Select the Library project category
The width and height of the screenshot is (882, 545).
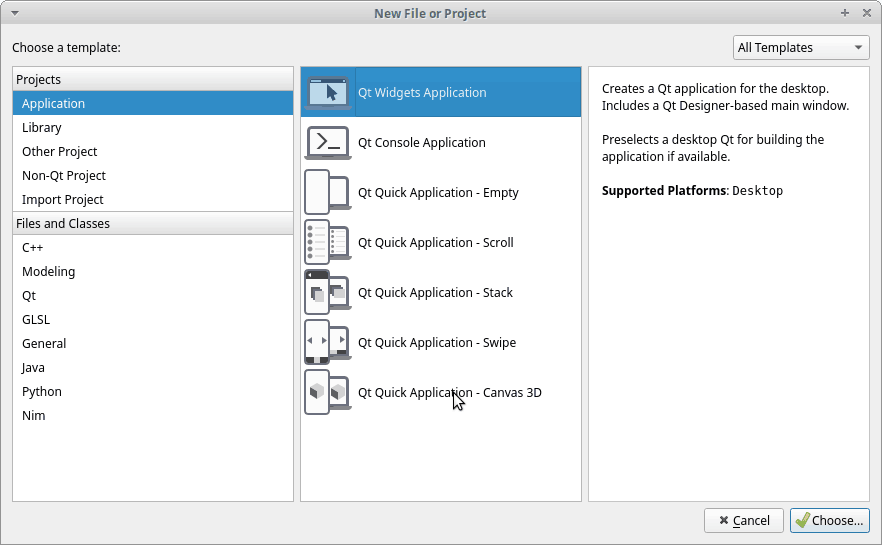click(x=153, y=128)
